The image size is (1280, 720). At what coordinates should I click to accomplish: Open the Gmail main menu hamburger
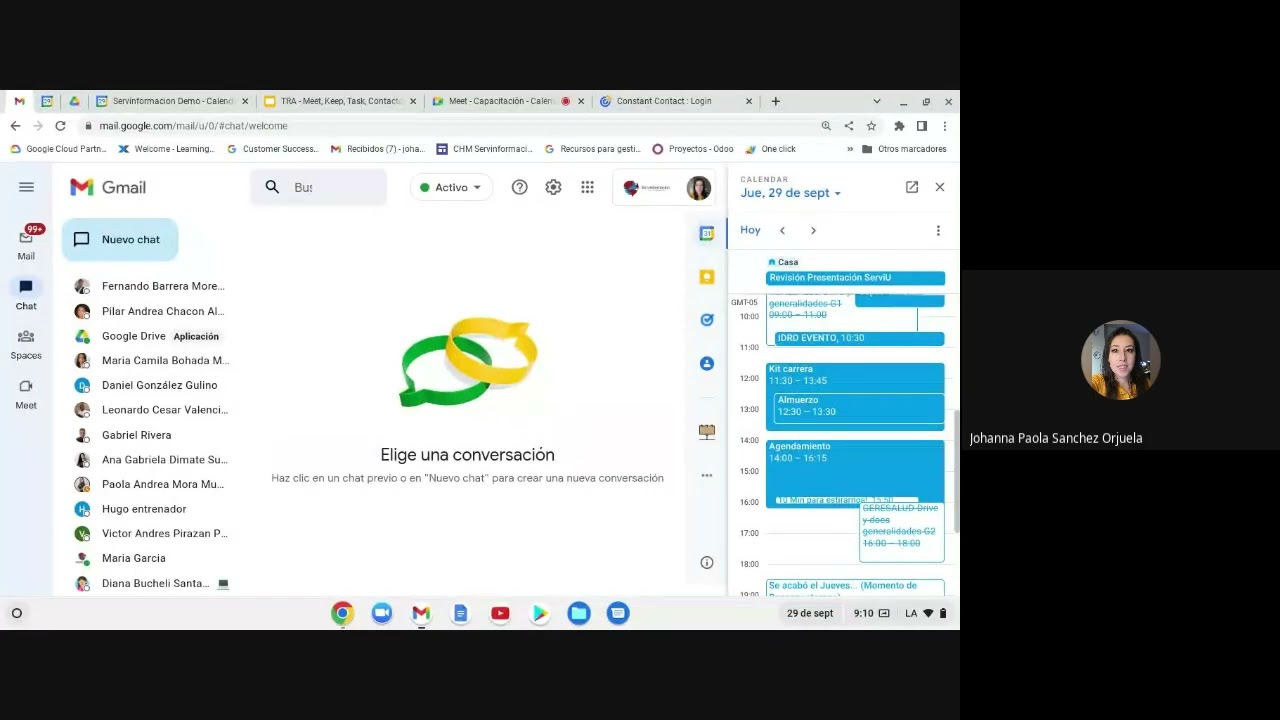pyautogui.click(x=26, y=187)
